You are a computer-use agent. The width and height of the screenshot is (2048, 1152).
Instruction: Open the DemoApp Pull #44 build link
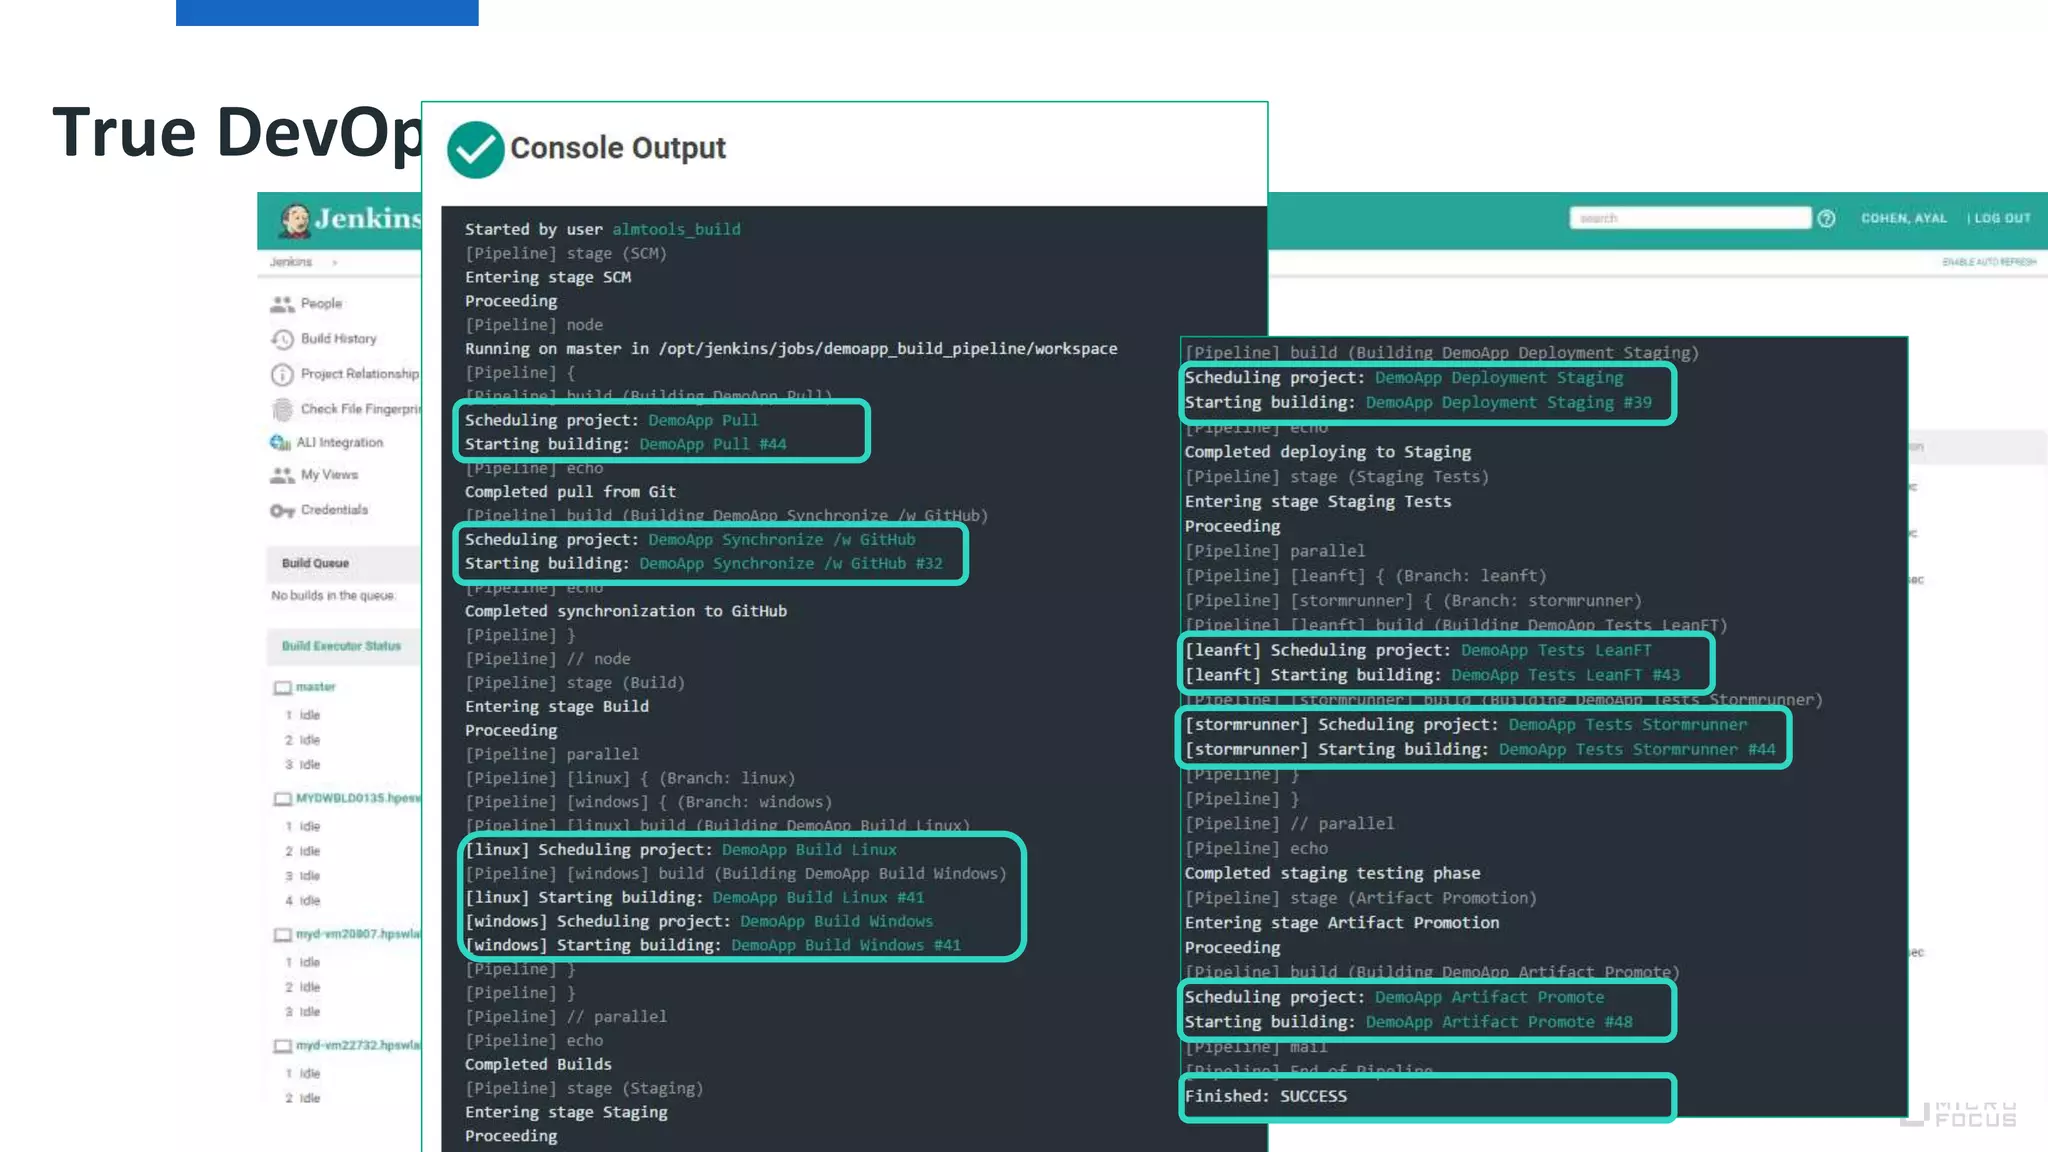713,444
